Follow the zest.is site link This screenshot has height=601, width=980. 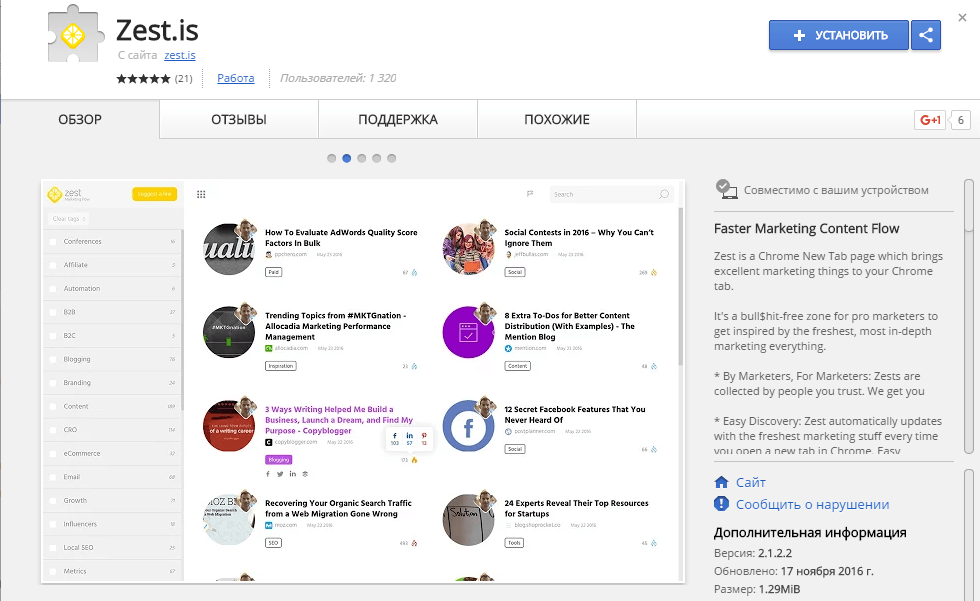pos(180,55)
